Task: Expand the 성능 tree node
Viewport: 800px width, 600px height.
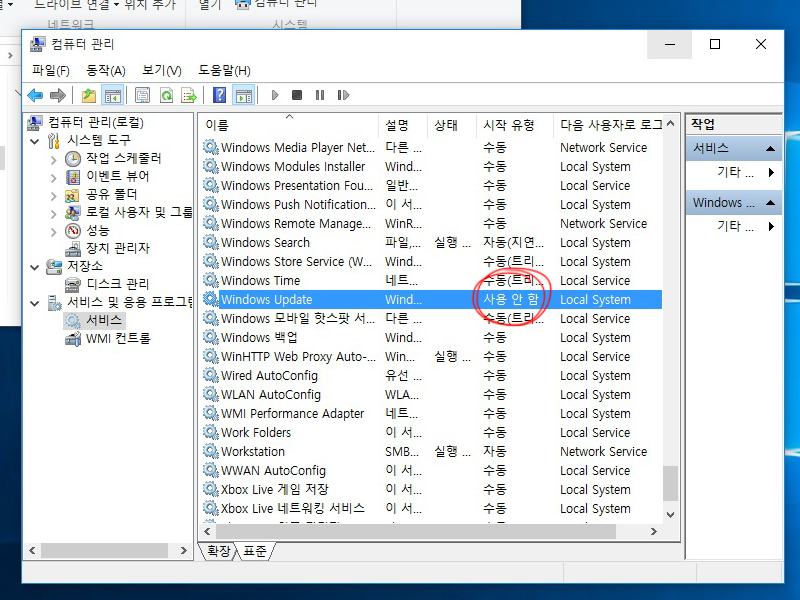Action: pyautogui.click(x=54, y=232)
